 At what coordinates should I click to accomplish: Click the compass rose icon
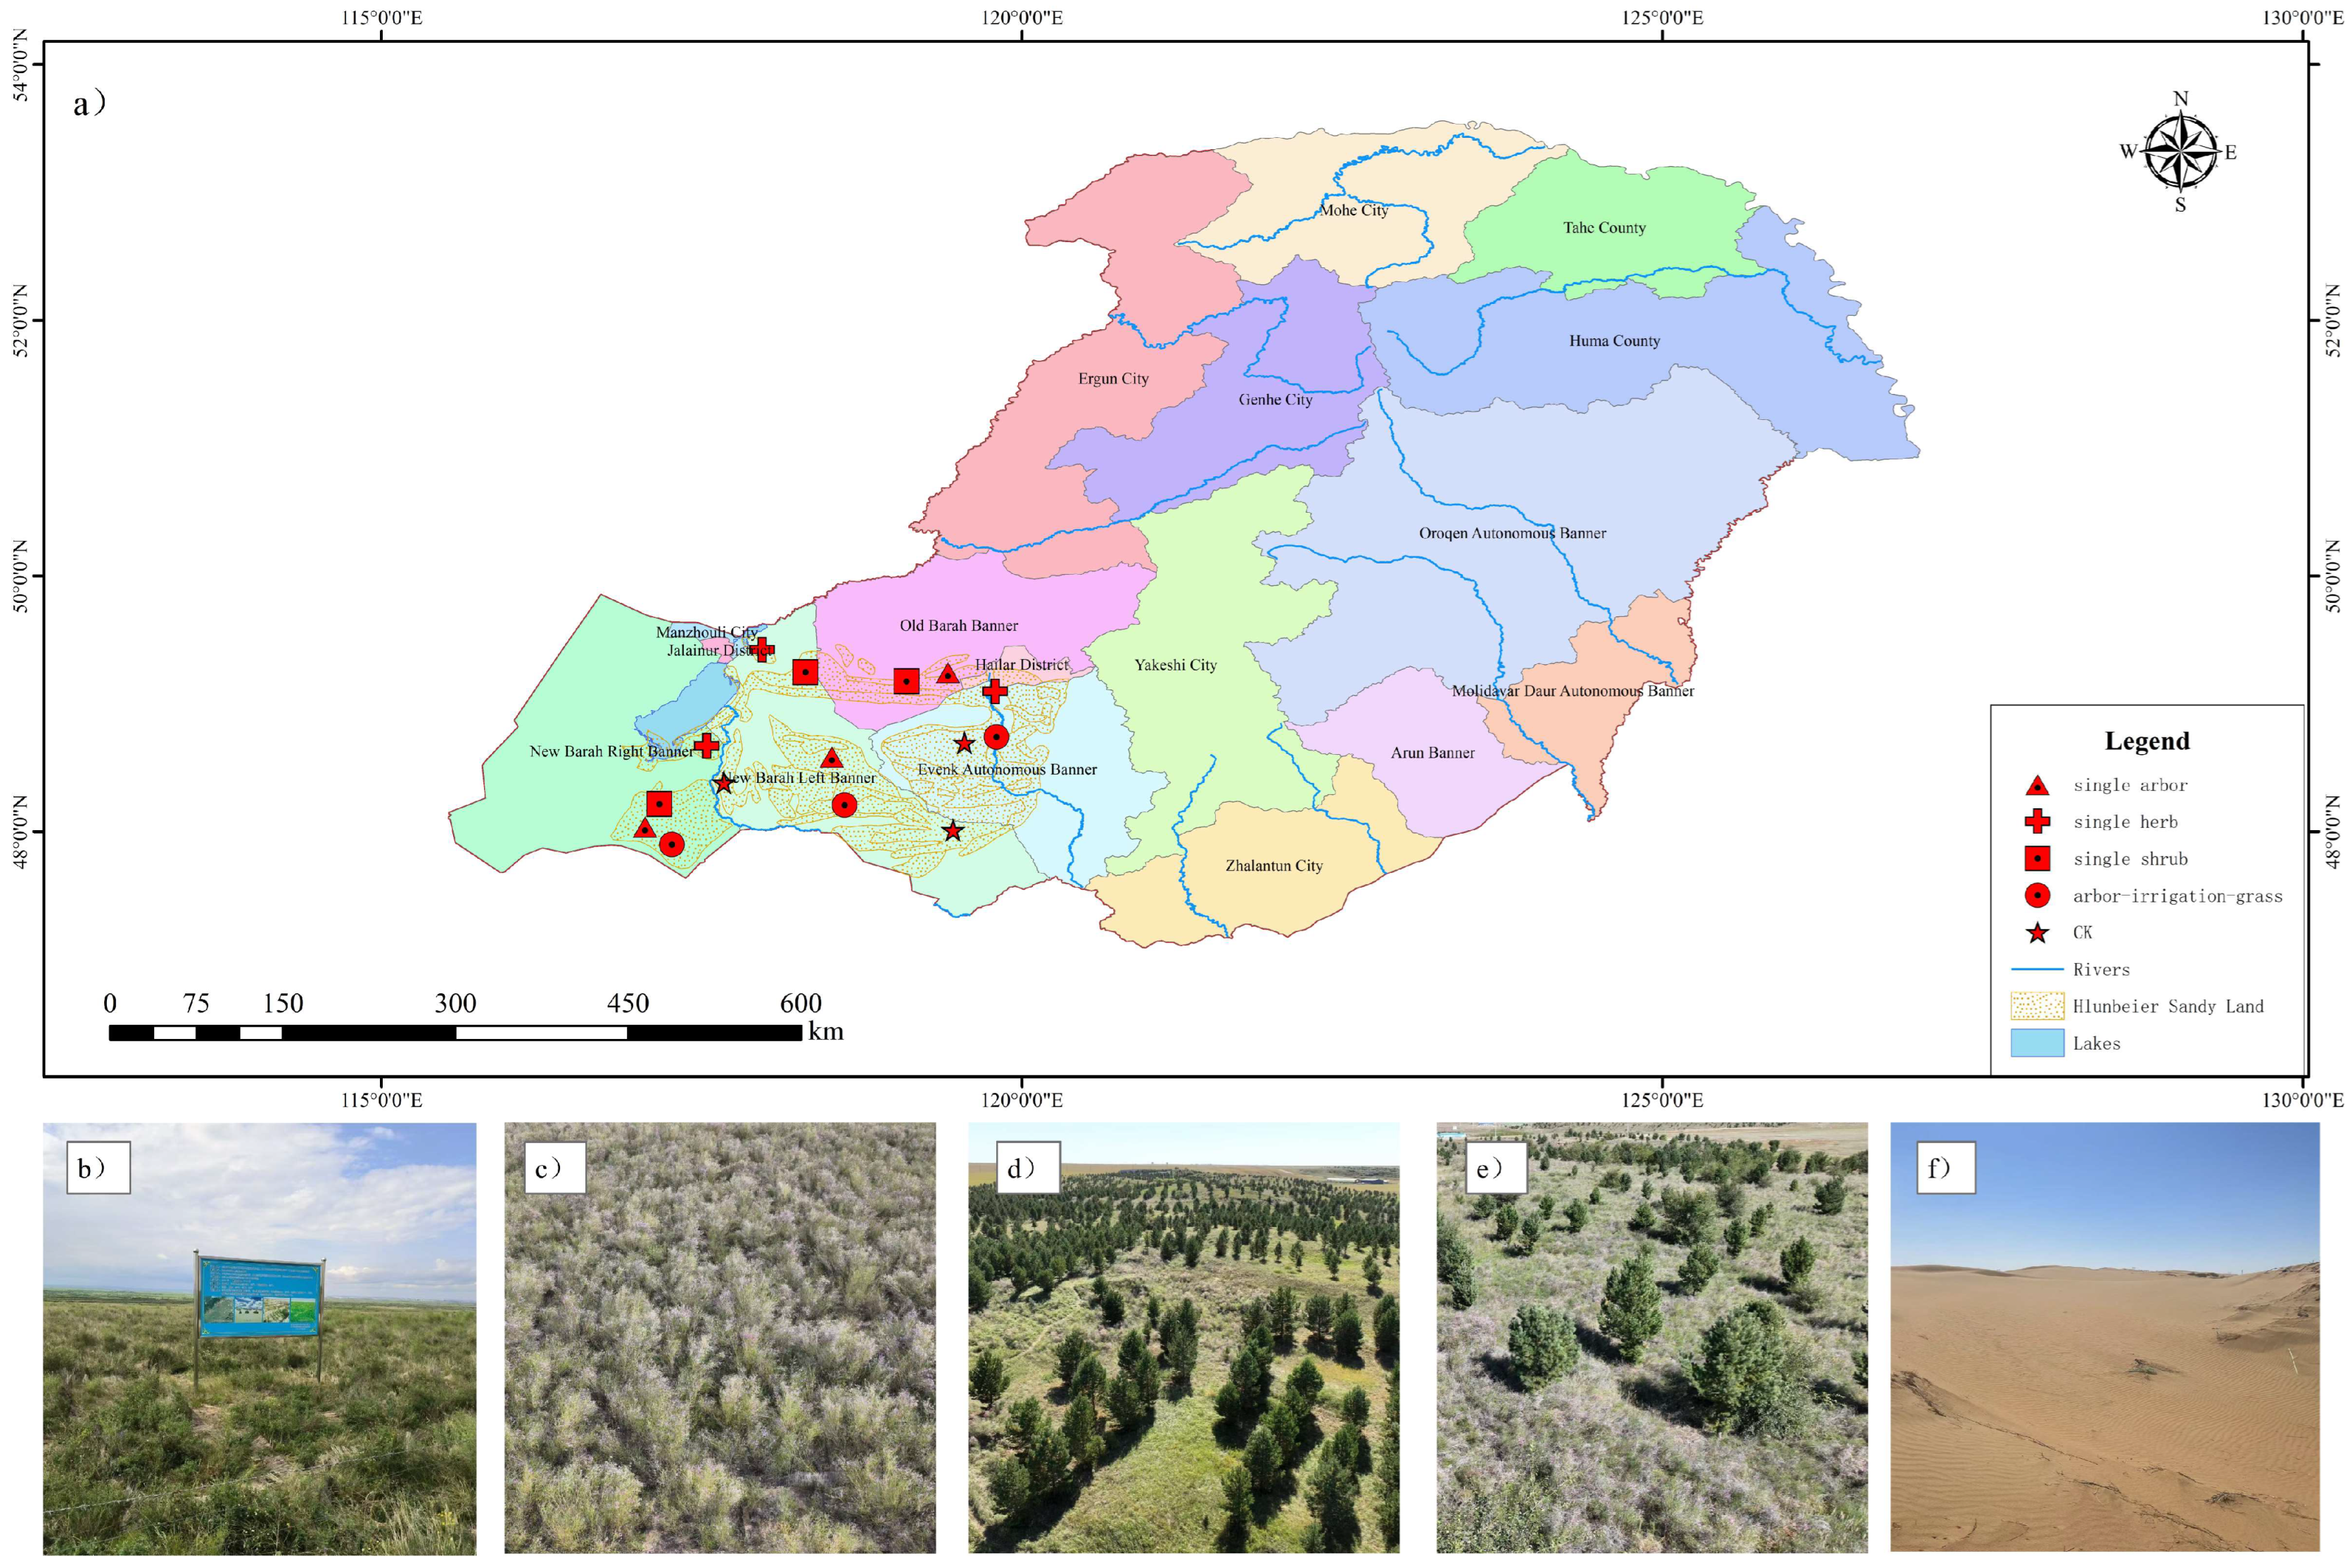point(2180,152)
